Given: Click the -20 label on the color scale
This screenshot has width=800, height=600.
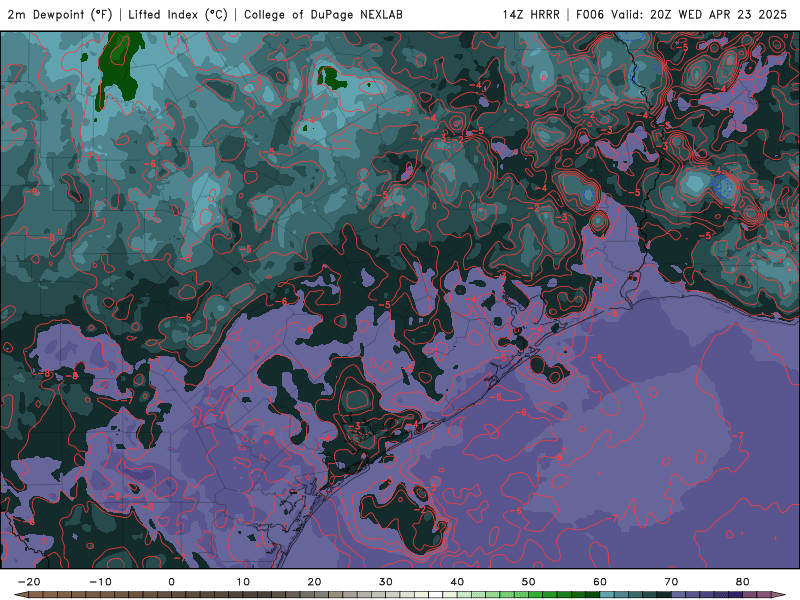Looking at the screenshot, I should (29, 582).
